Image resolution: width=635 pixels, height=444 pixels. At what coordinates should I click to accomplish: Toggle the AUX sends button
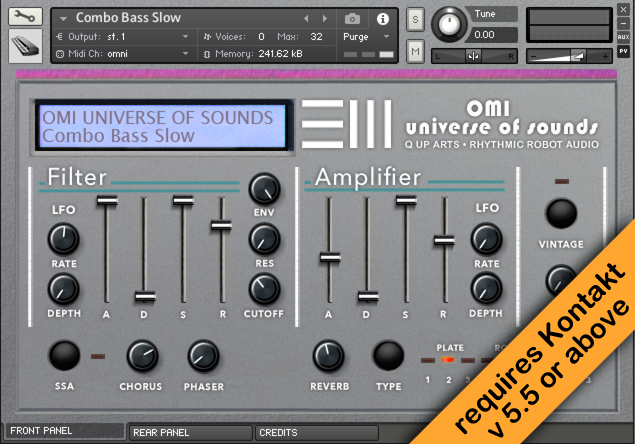(623, 37)
